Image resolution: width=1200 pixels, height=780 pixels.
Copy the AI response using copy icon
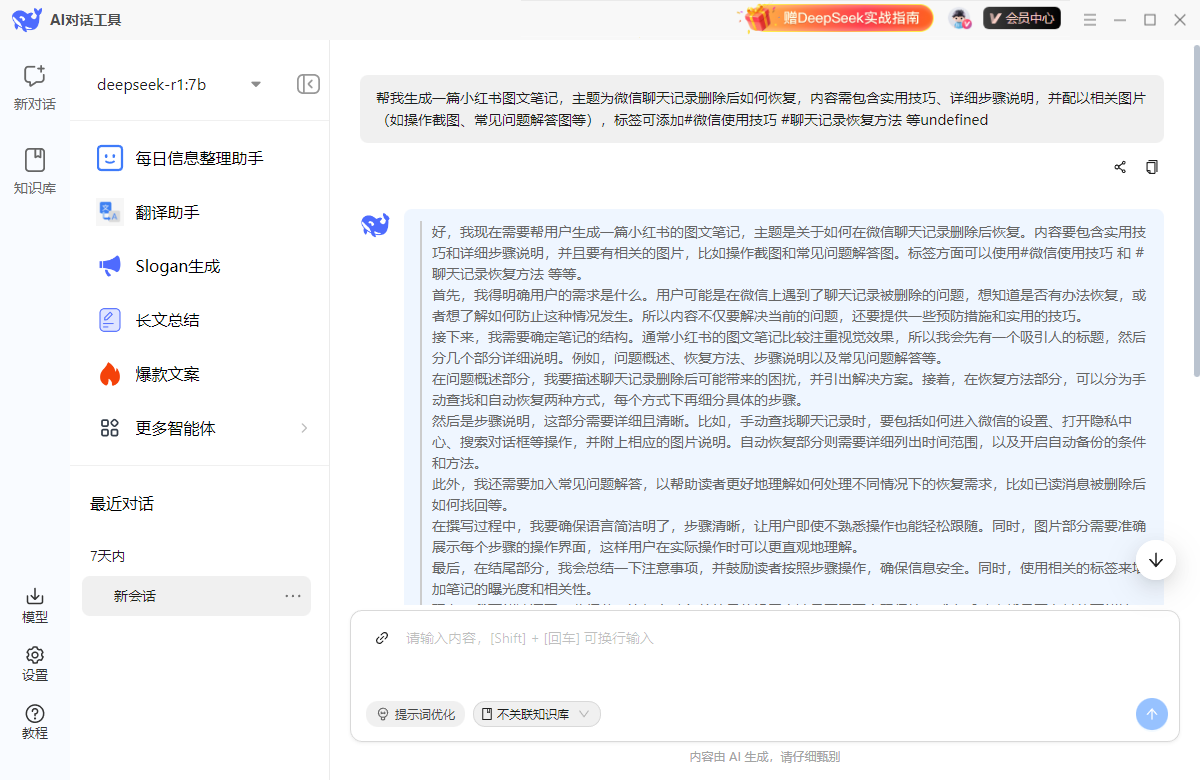[1152, 167]
